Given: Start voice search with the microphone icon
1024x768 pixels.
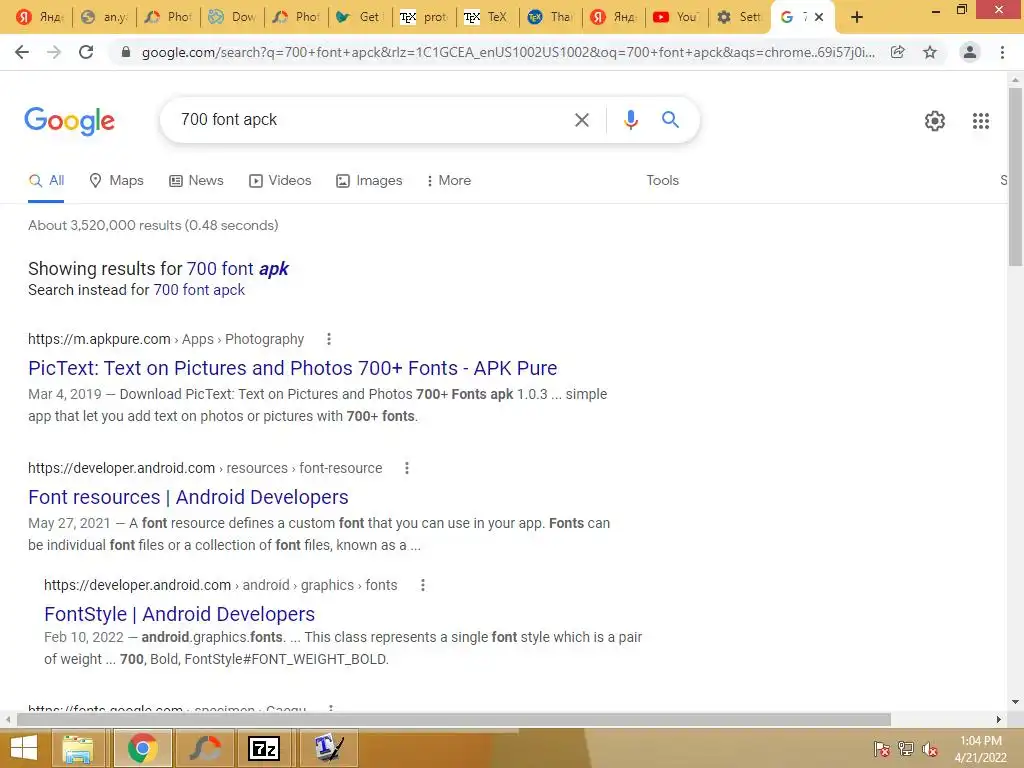Looking at the screenshot, I should 630,120.
